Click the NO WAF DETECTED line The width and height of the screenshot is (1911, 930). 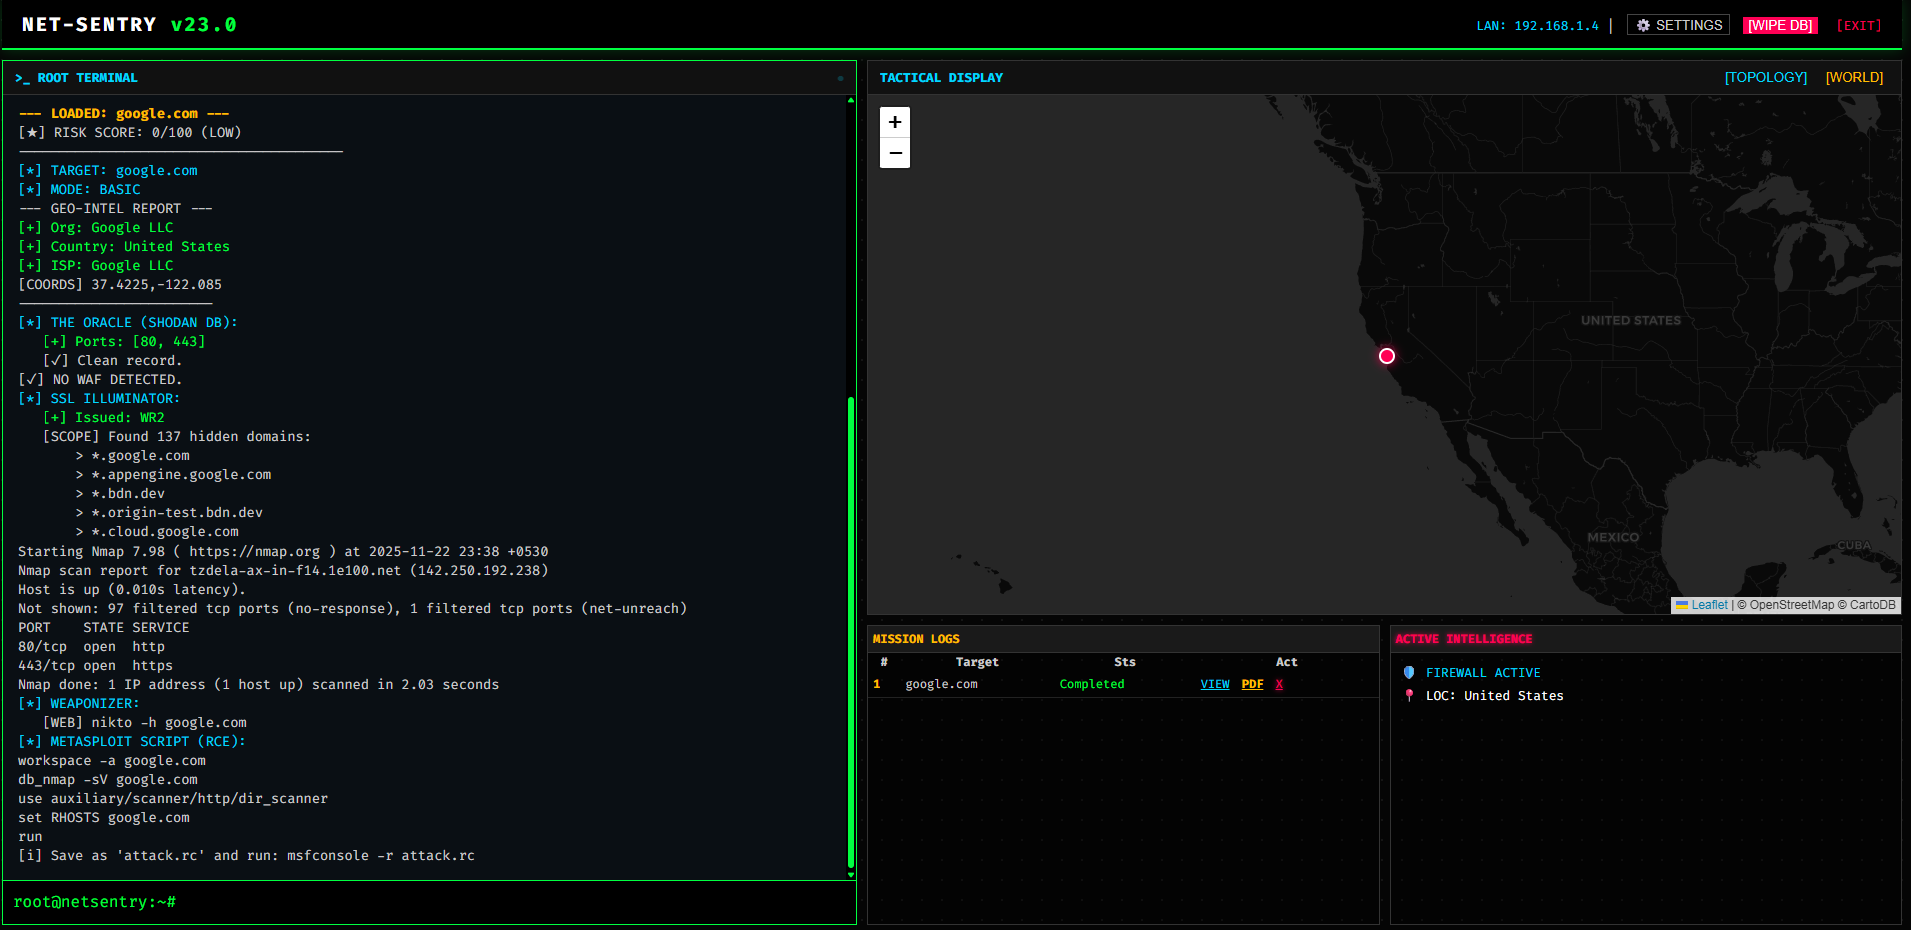click(100, 380)
